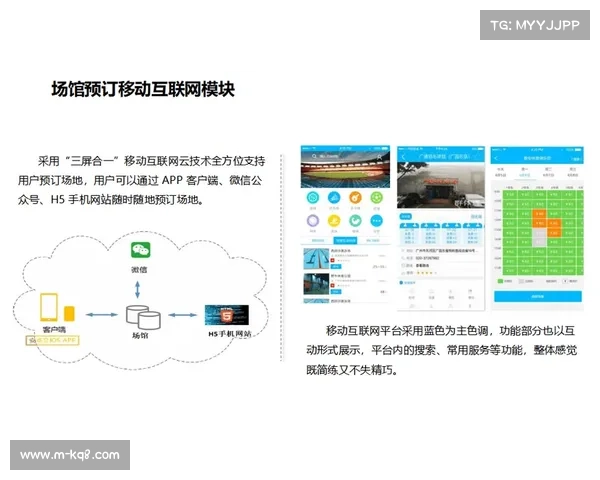Open the profile icon on stadium banner
This screenshot has width=600, height=480.
click(380, 157)
